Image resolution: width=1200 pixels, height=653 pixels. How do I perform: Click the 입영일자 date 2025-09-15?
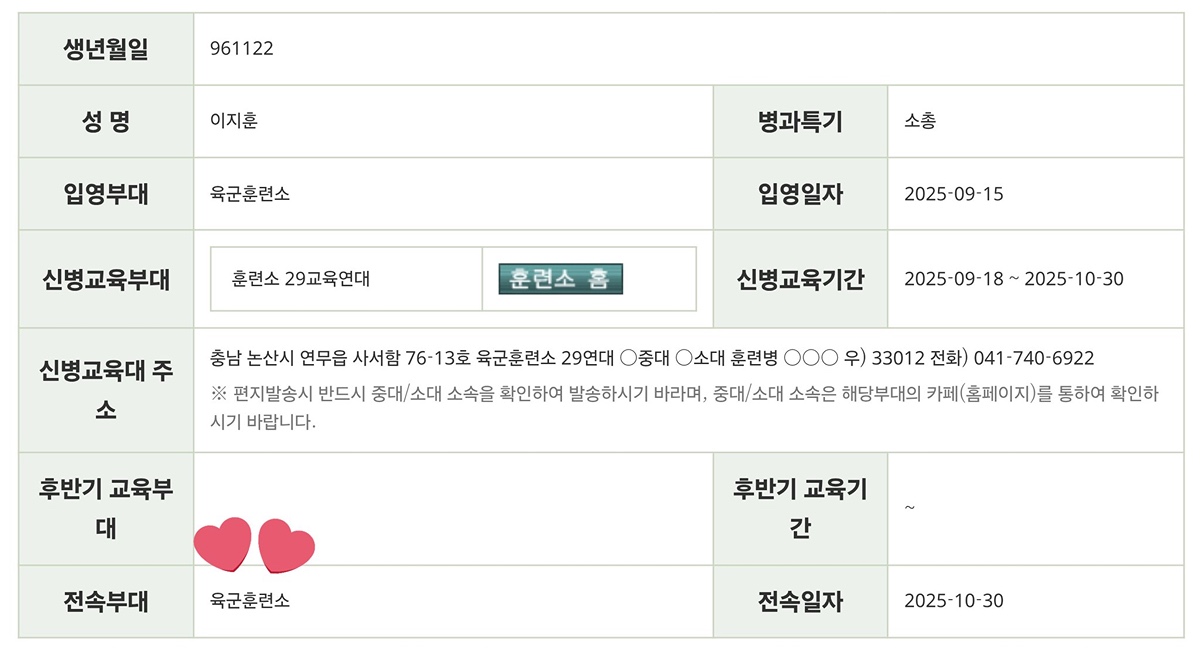pyautogui.click(x=953, y=194)
